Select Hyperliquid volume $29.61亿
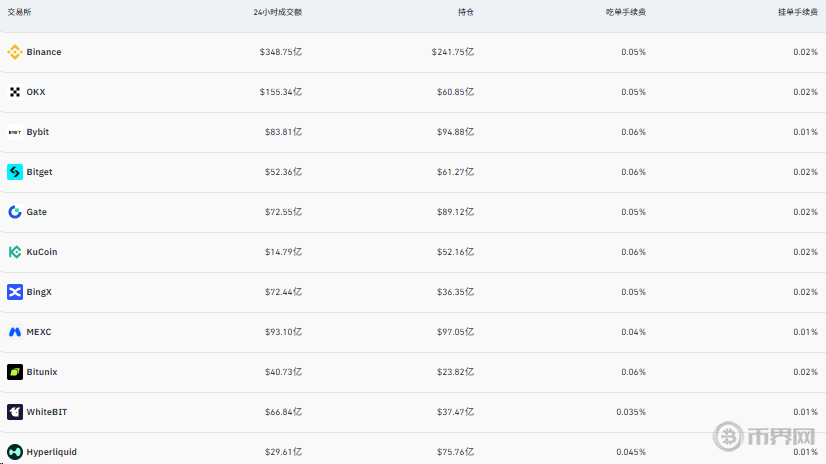This screenshot has width=826, height=464. pyautogui.click(x=283, y=452)
